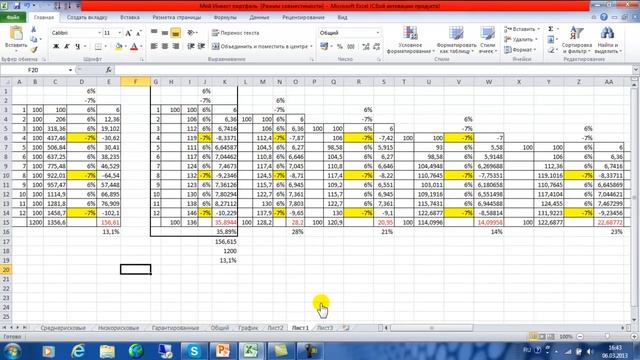Click the Decrease Indent icon

191,47
